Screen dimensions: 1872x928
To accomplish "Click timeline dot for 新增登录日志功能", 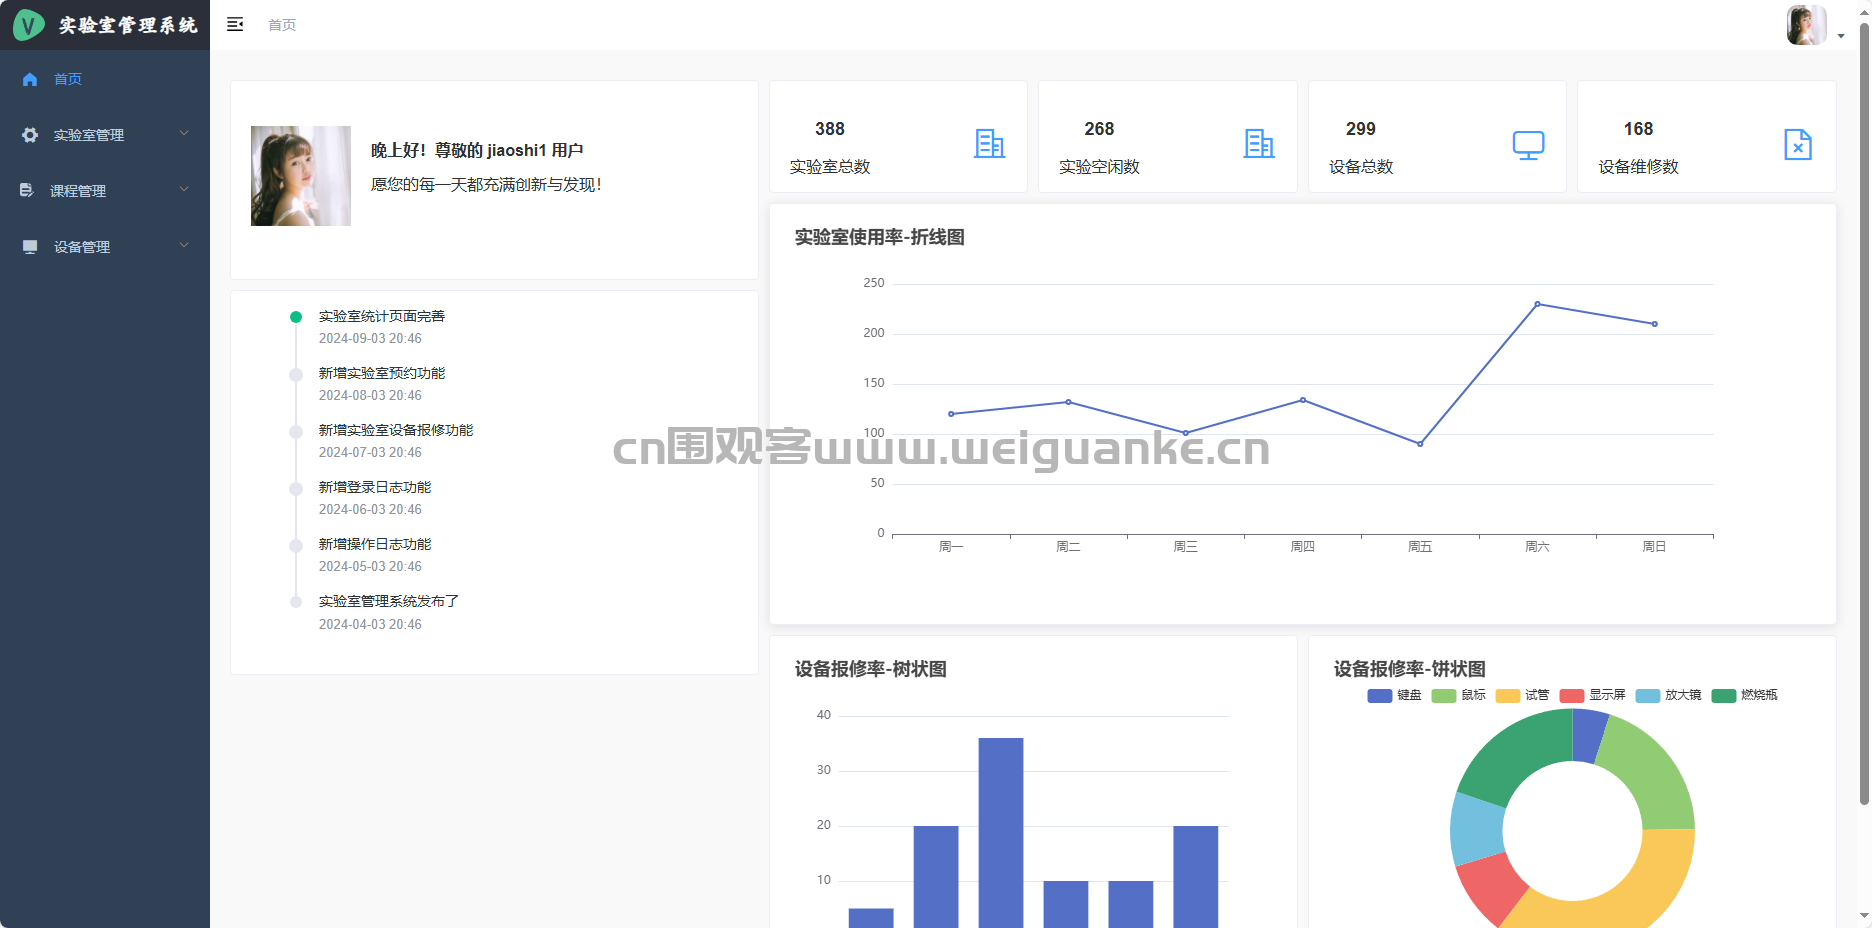I will coord(296,489).
